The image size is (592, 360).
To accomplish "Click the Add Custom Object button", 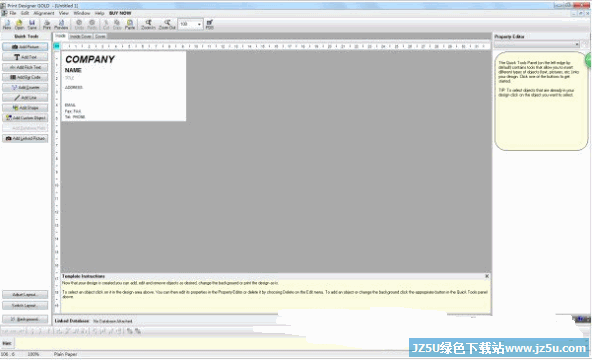I will tap(25, 118).
